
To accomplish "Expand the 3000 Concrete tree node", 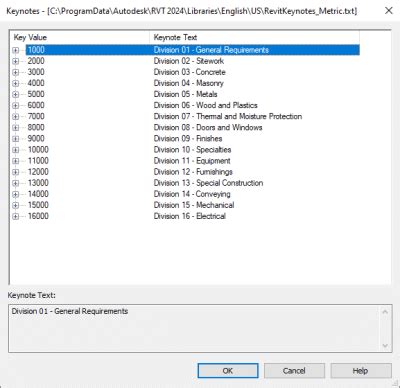I will (x=15, y=72).
